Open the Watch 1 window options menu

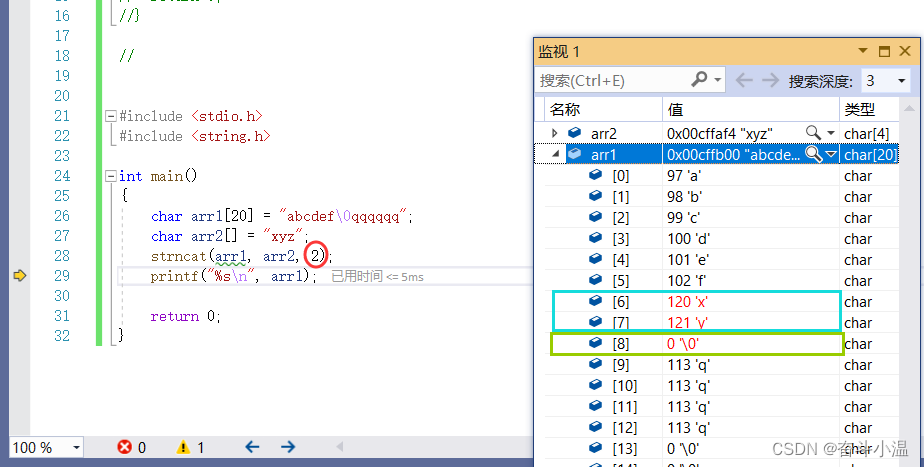(863, 51)
